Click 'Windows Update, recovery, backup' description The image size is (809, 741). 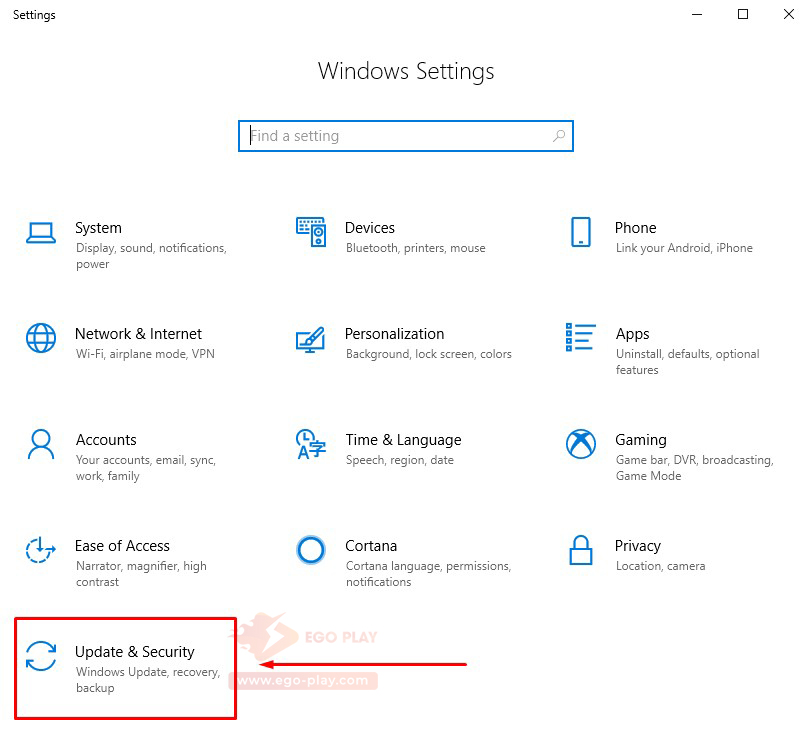pyautogui.click(x=148, y=680)
